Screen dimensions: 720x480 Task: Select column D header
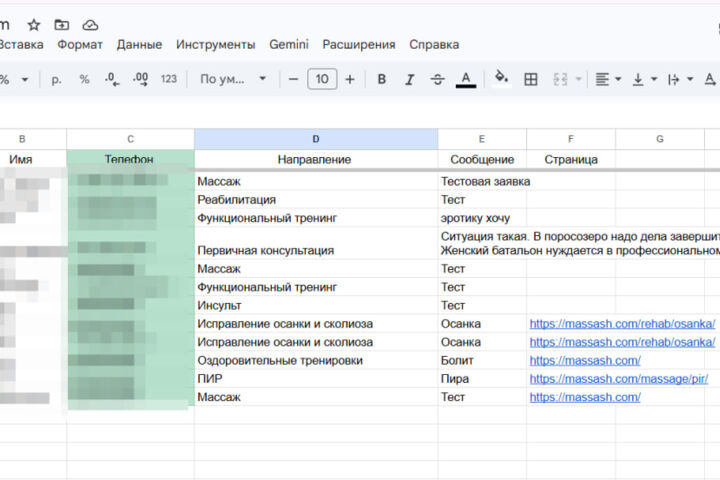[x=316, y=139]
